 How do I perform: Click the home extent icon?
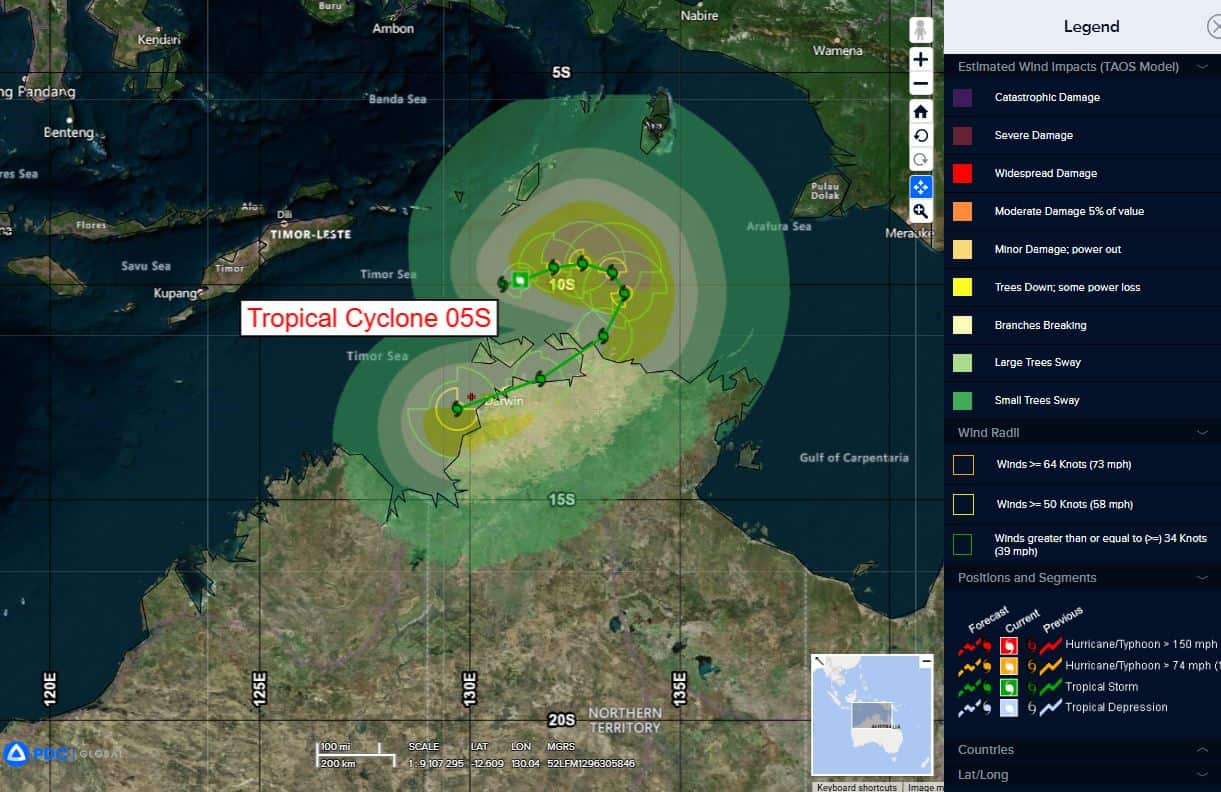921,111
